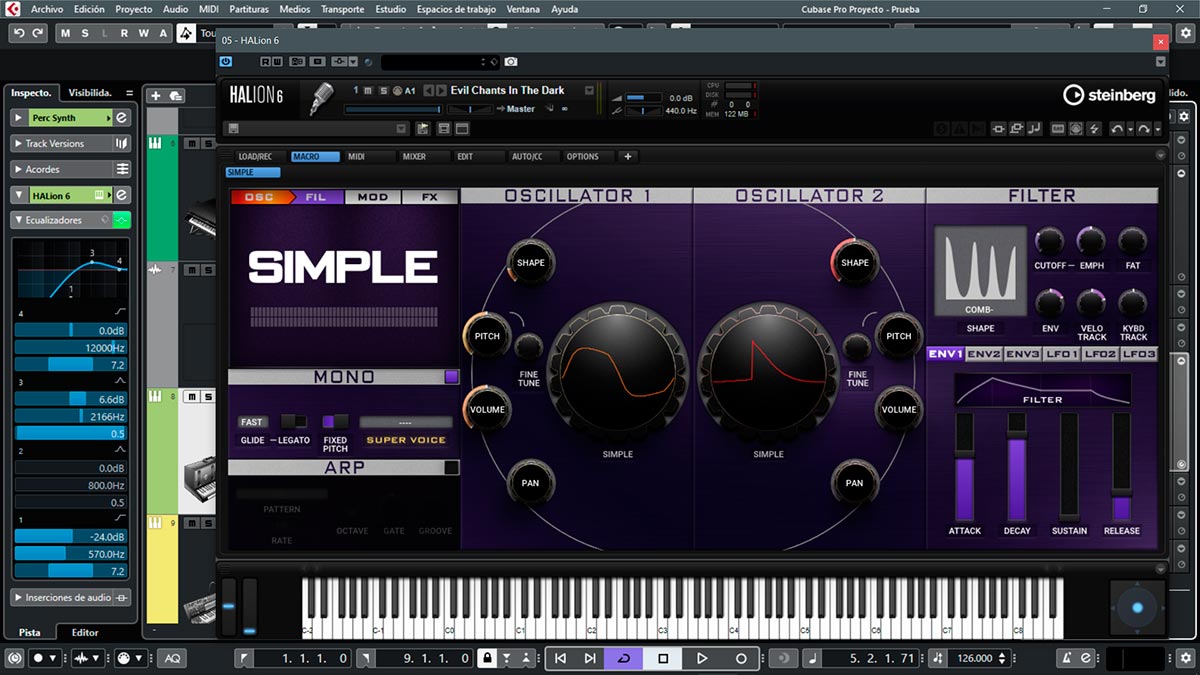Image resolution: width=1200 pixels, height=675 pixels.
Task: Collapse the Ecualizadores section
Action: [x=19, y=220]
